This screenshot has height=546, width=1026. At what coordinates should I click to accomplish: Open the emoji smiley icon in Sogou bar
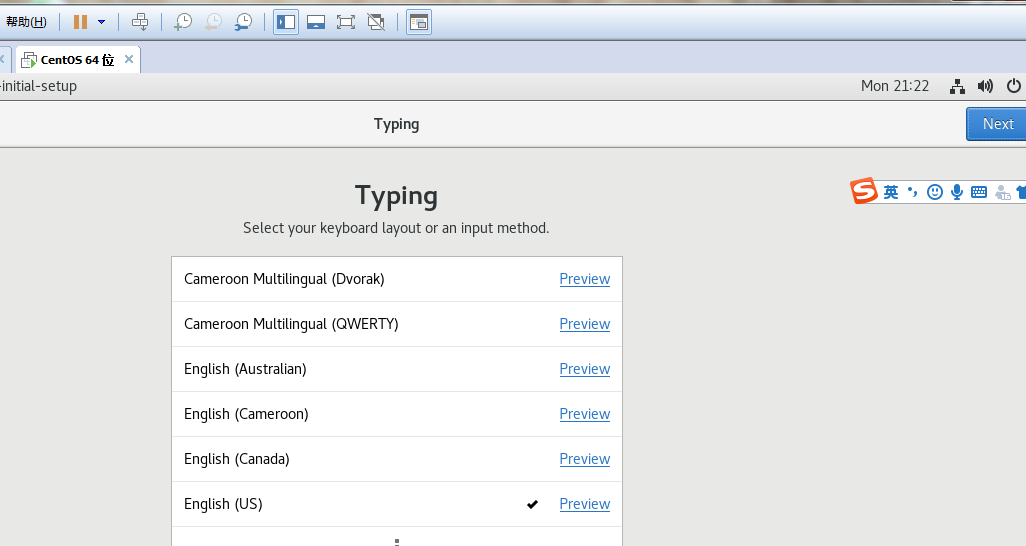coord(935,192)
